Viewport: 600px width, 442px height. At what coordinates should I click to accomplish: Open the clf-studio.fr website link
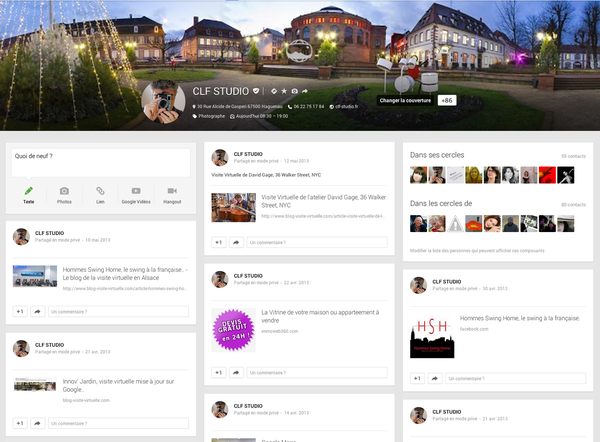(346, 106)
